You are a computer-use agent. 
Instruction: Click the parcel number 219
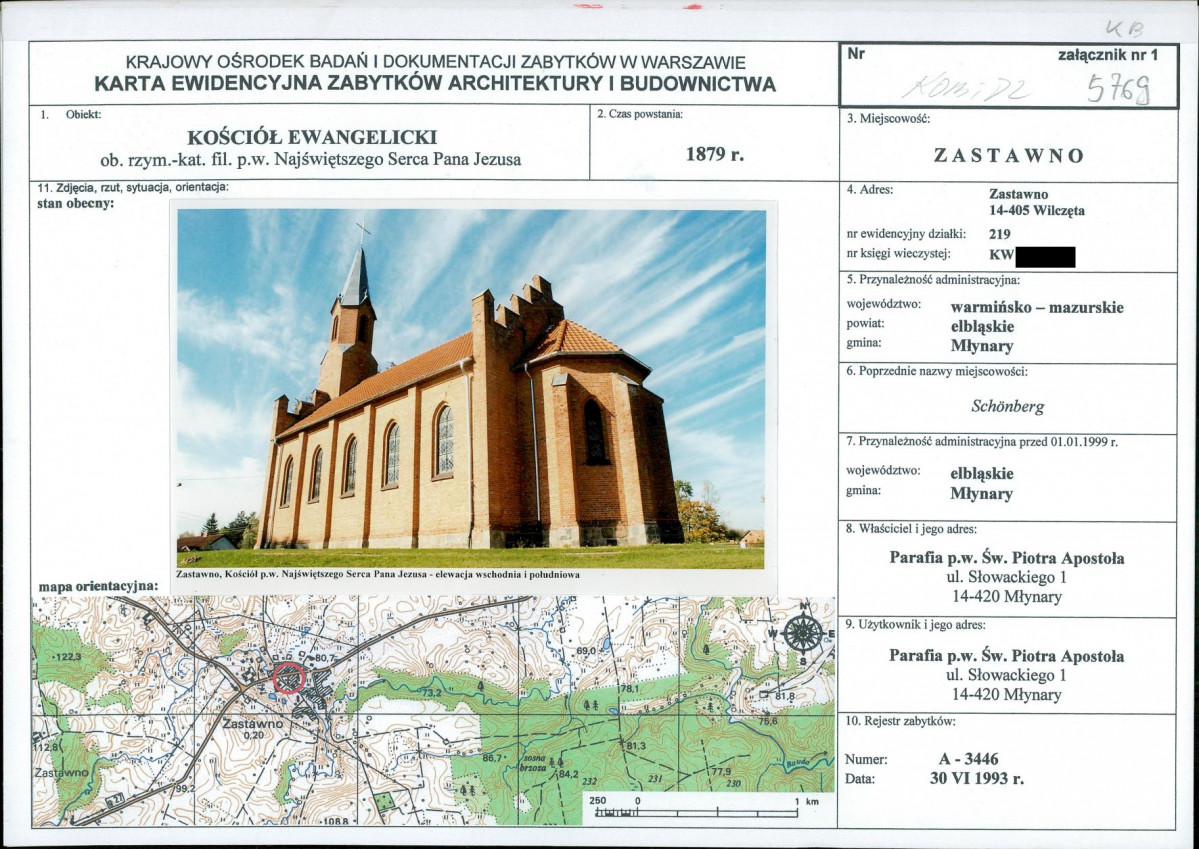(x=999, y=234)
